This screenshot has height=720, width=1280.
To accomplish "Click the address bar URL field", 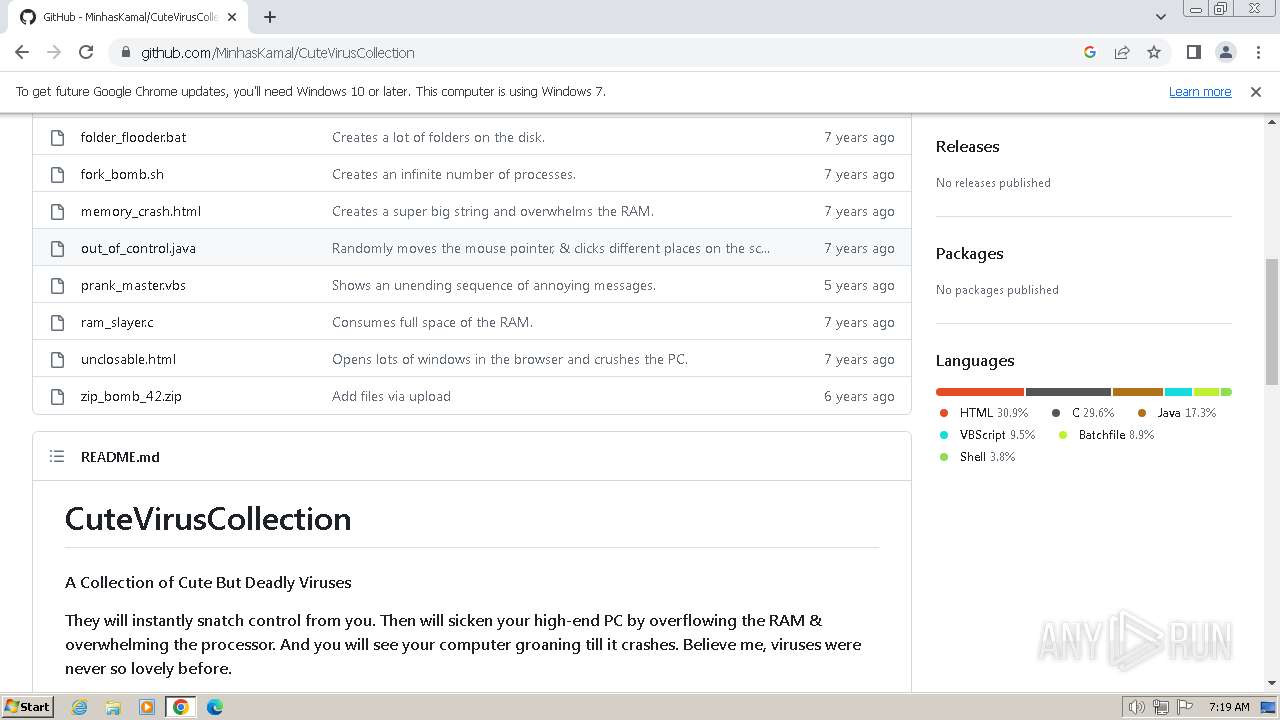I will pos(600,52).
